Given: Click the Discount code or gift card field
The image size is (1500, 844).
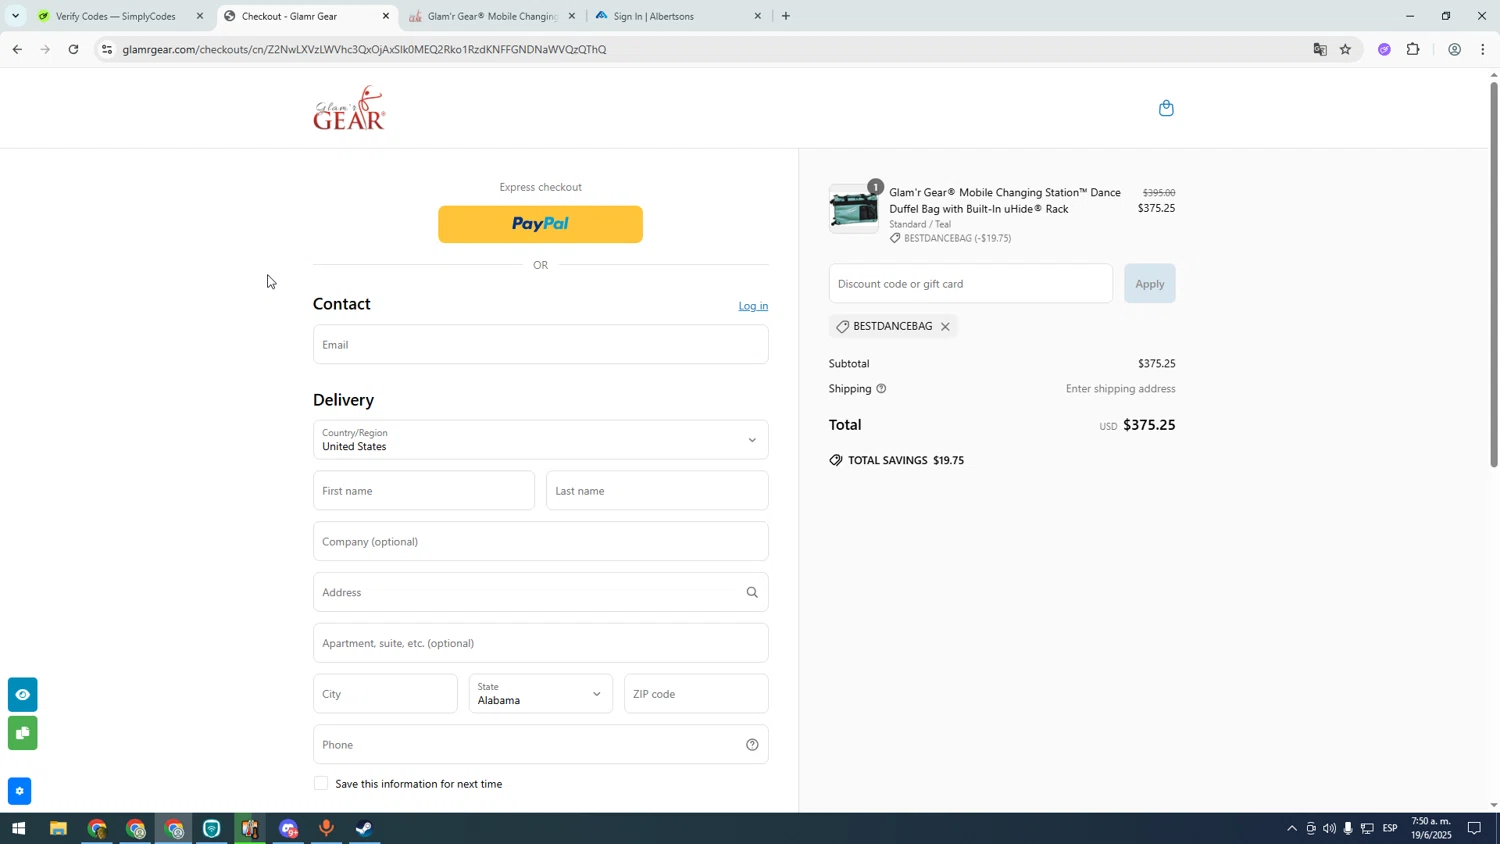Looking at the screenshot, I should 971,284.
